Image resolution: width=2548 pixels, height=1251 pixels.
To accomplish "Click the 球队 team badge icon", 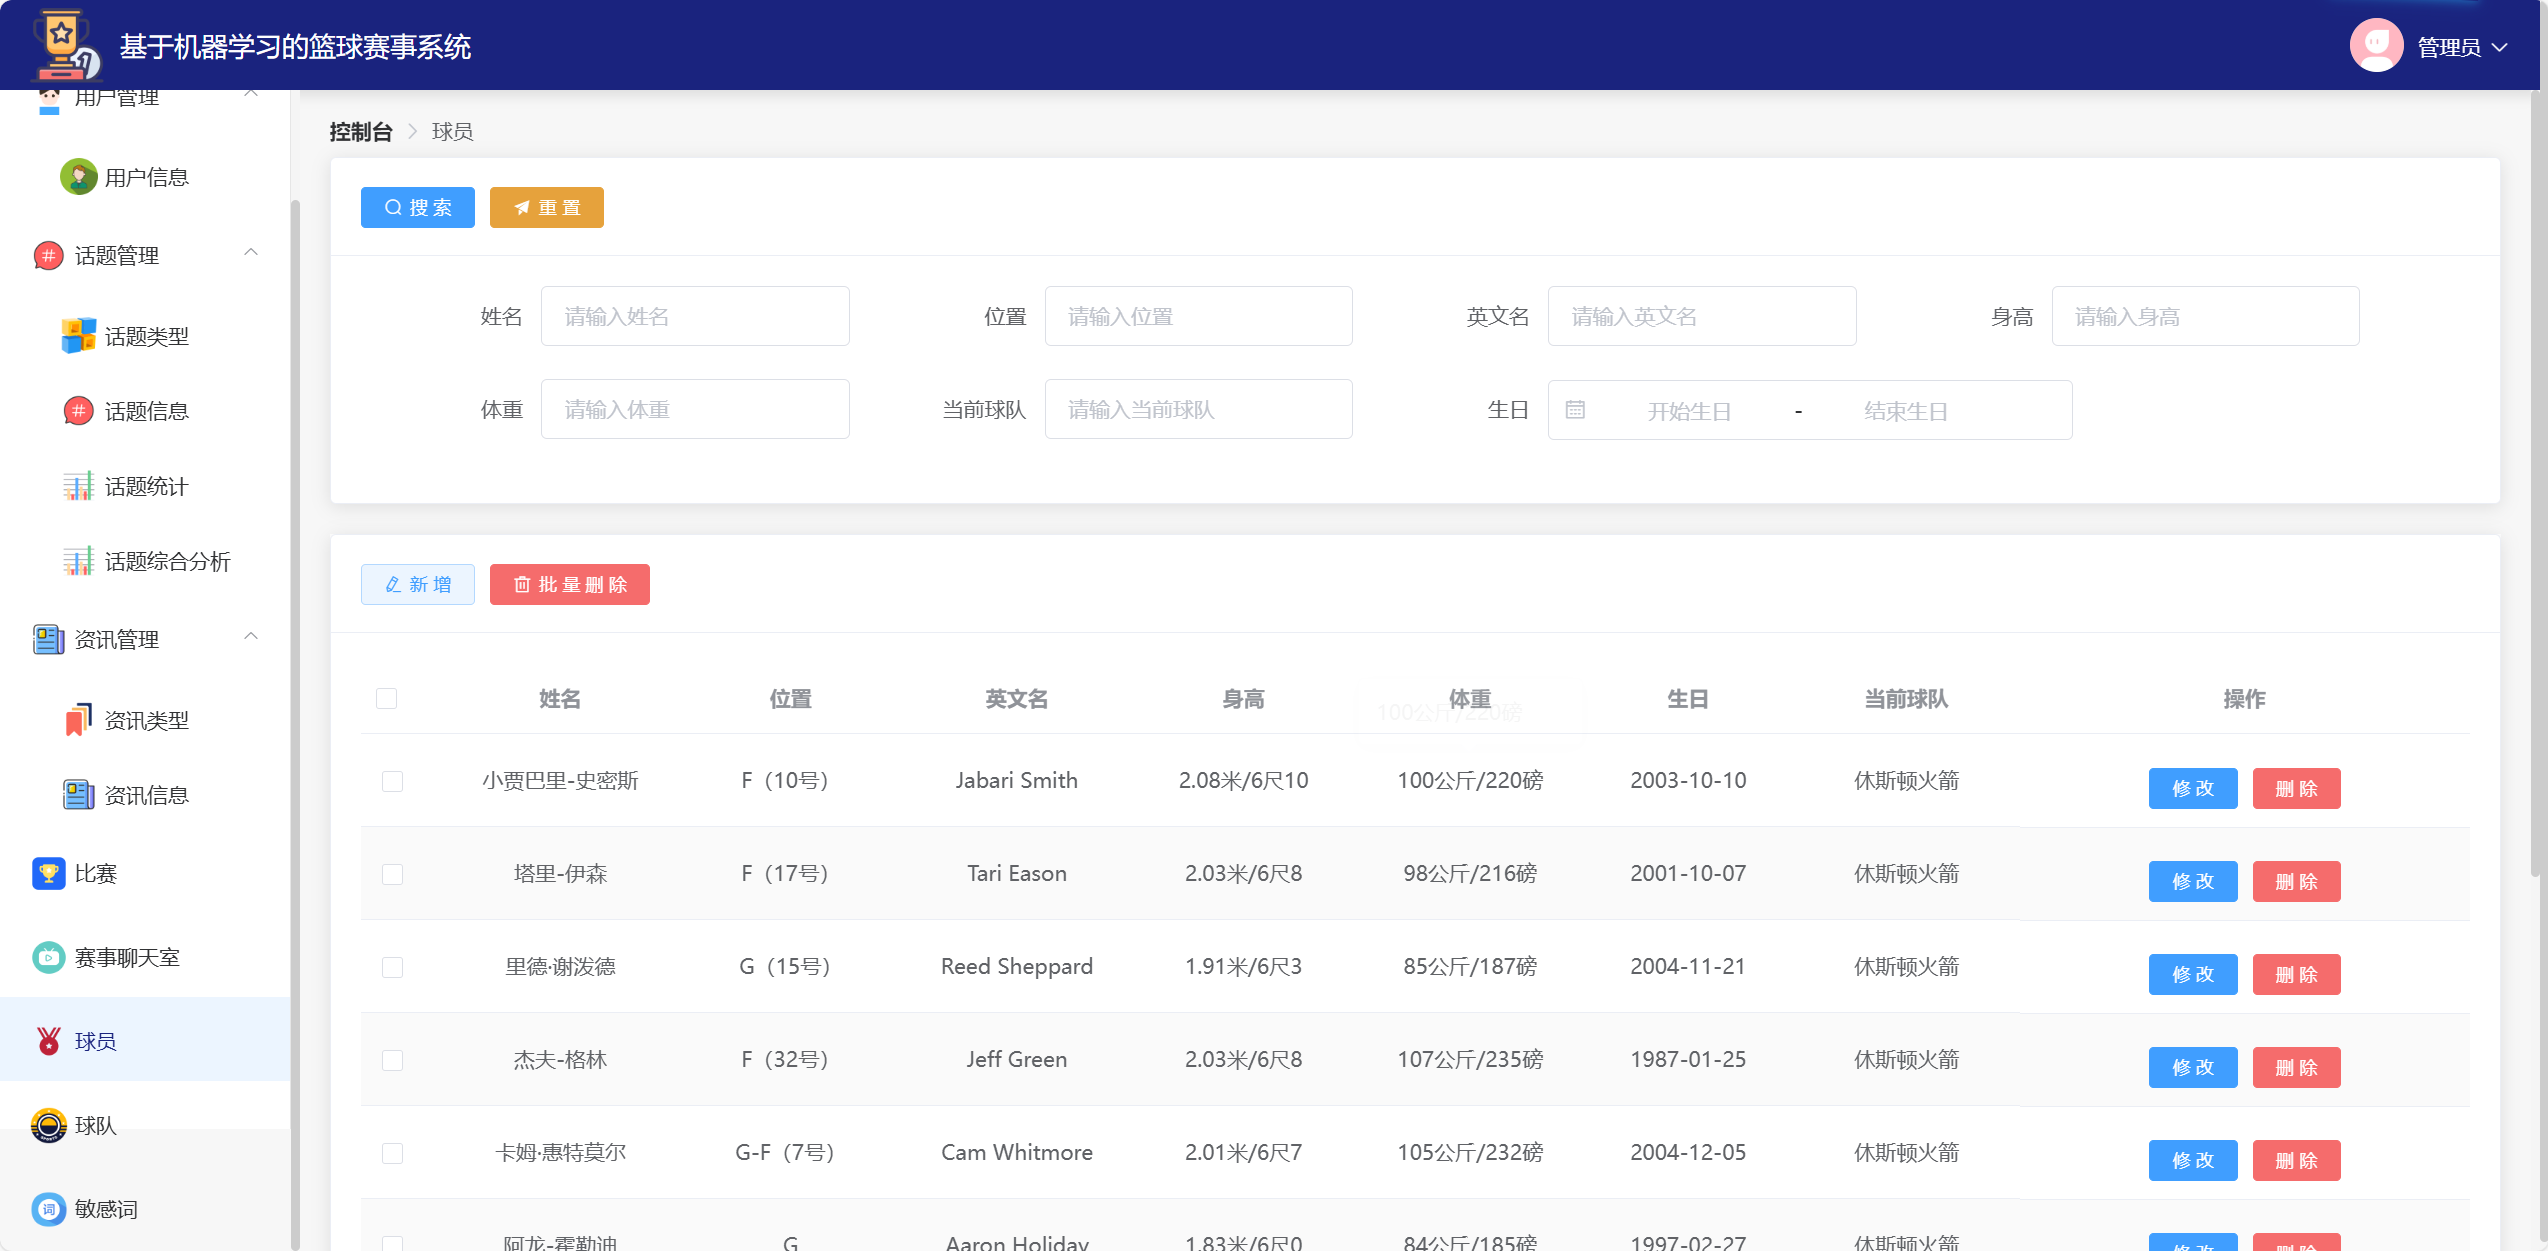I will tap(48, 1125).
